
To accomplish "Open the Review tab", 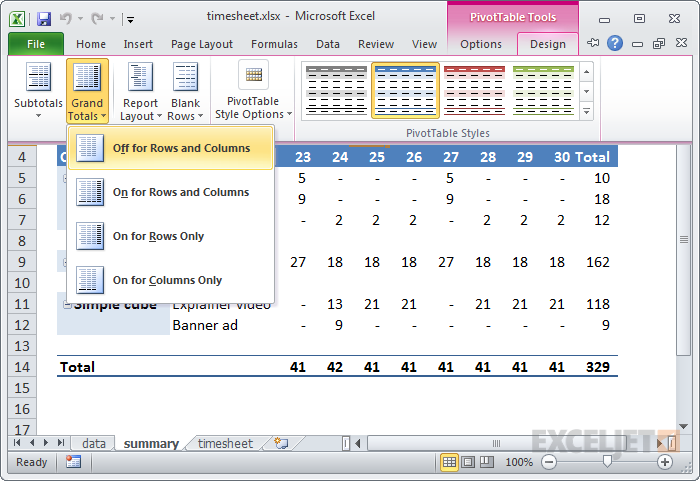I will click(376, 44).
